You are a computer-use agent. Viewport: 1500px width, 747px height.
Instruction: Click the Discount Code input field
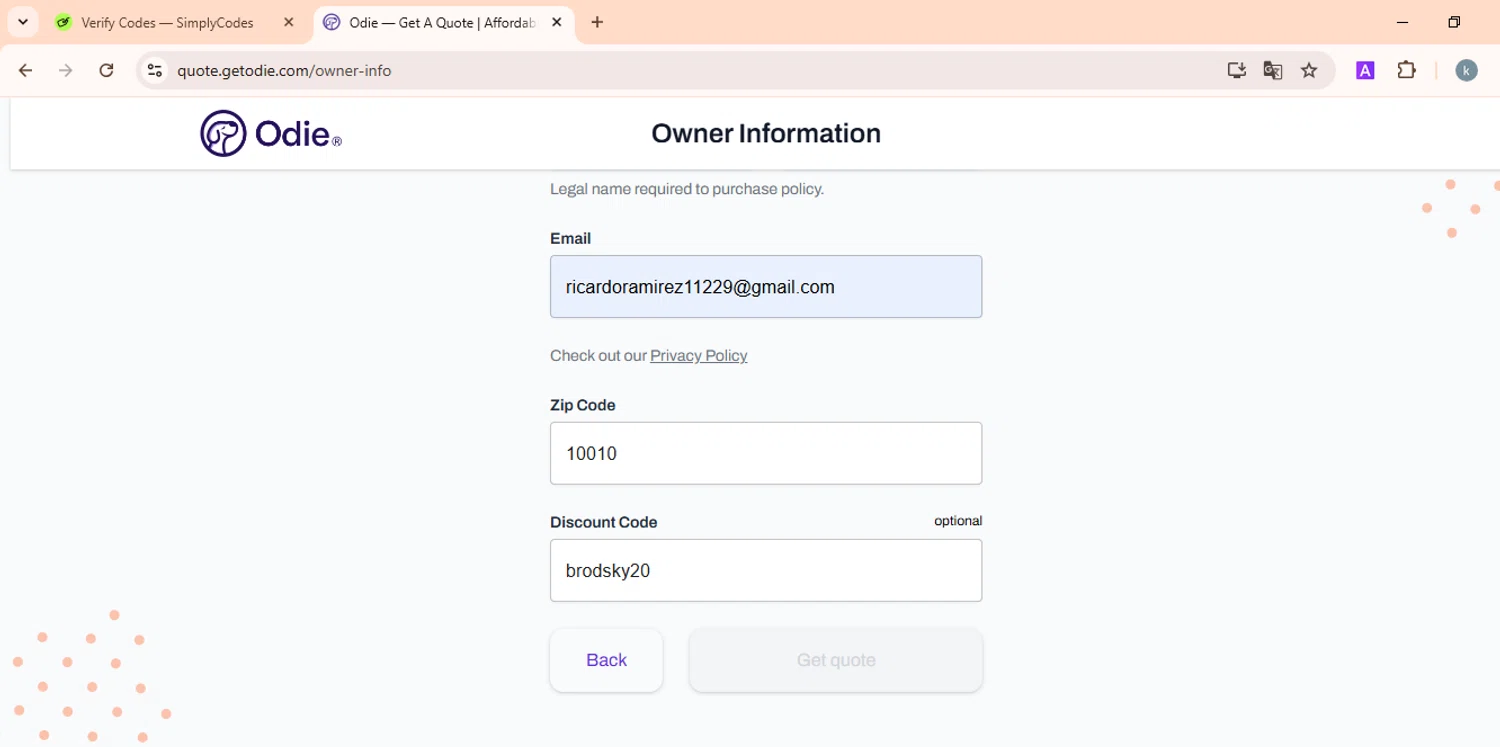[x=766, y=570]
